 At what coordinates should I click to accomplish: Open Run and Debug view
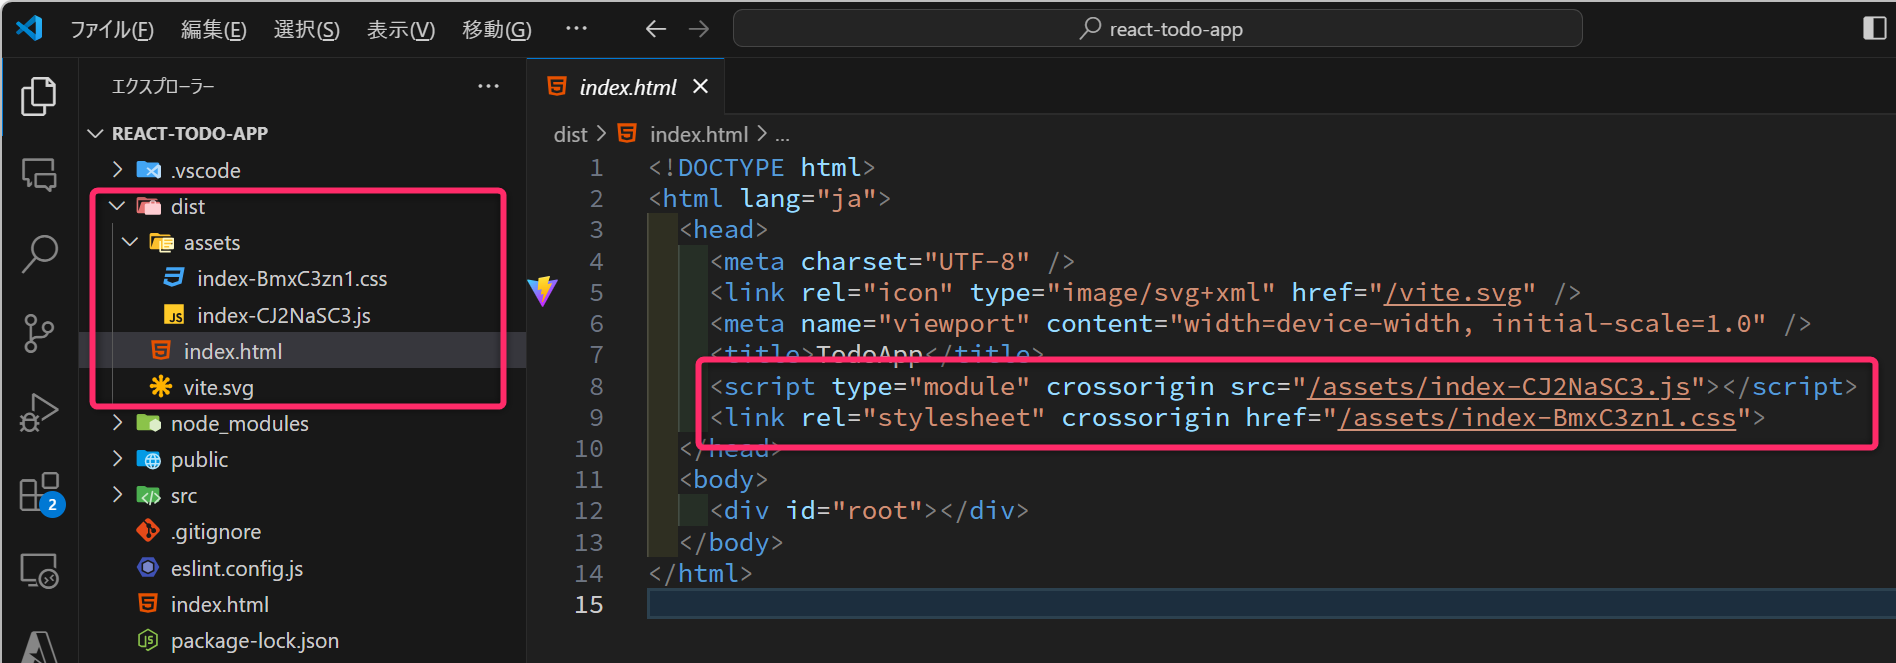click(38, 412)
